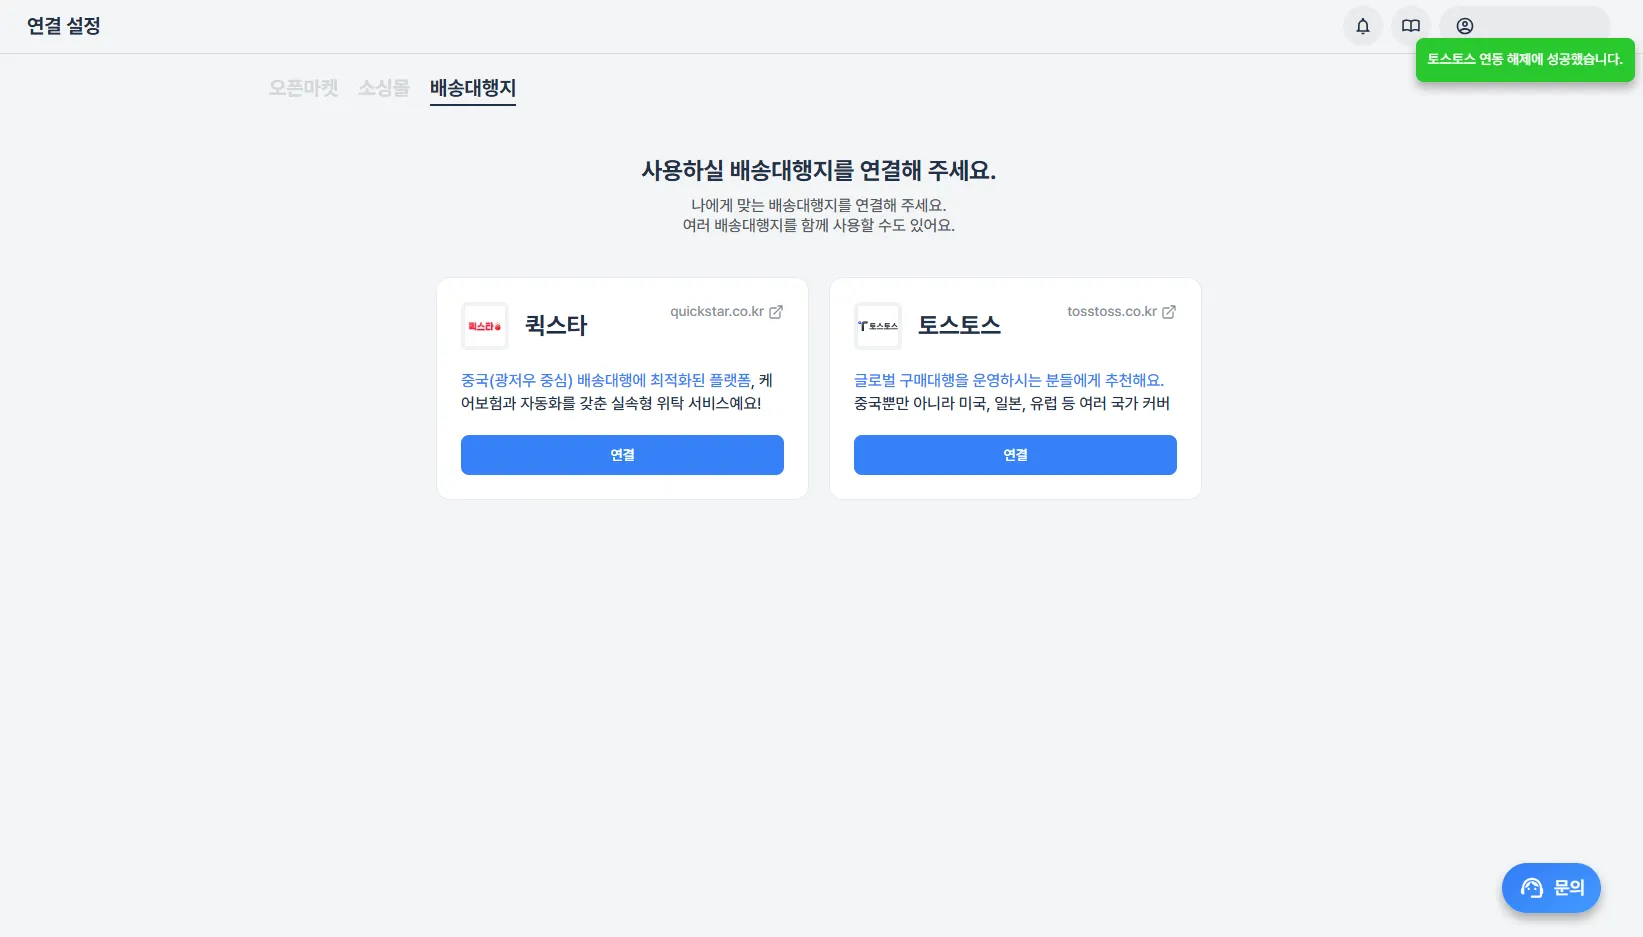Open the quickstar.co.kr link text
This screenshot has width=1643, height=937.
click(716, 312)
